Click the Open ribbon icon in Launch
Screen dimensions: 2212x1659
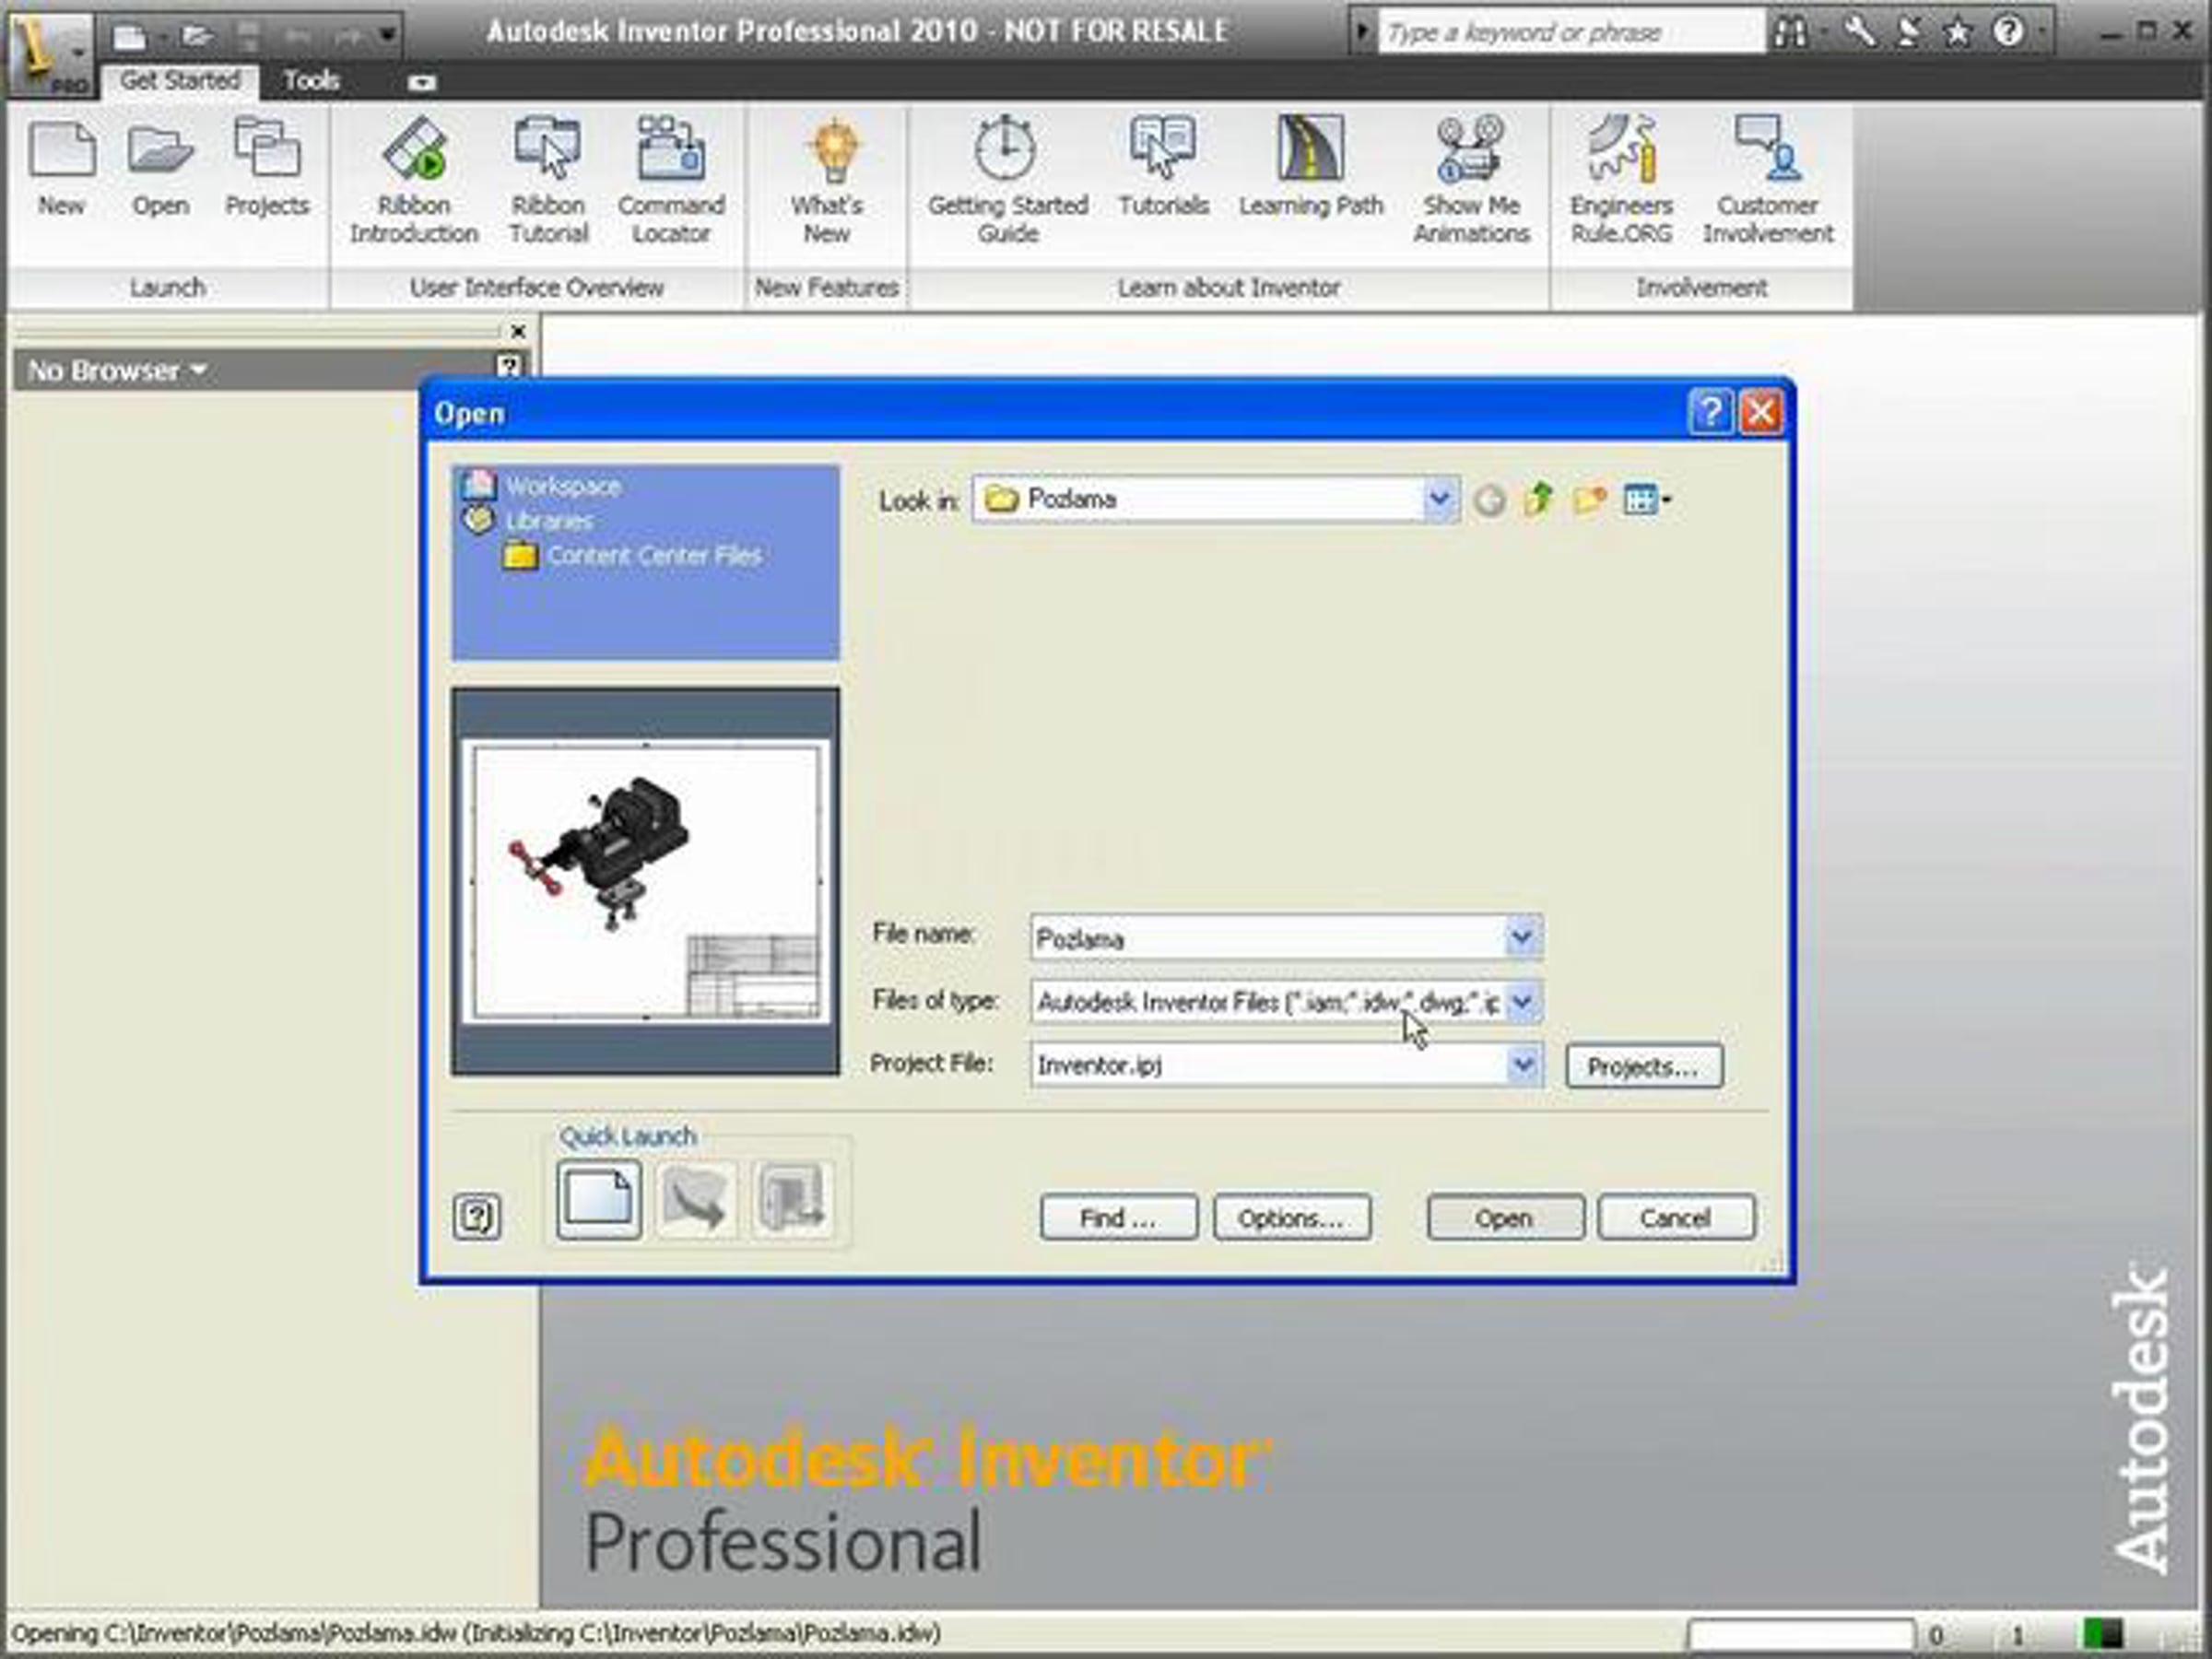point(160,167)
